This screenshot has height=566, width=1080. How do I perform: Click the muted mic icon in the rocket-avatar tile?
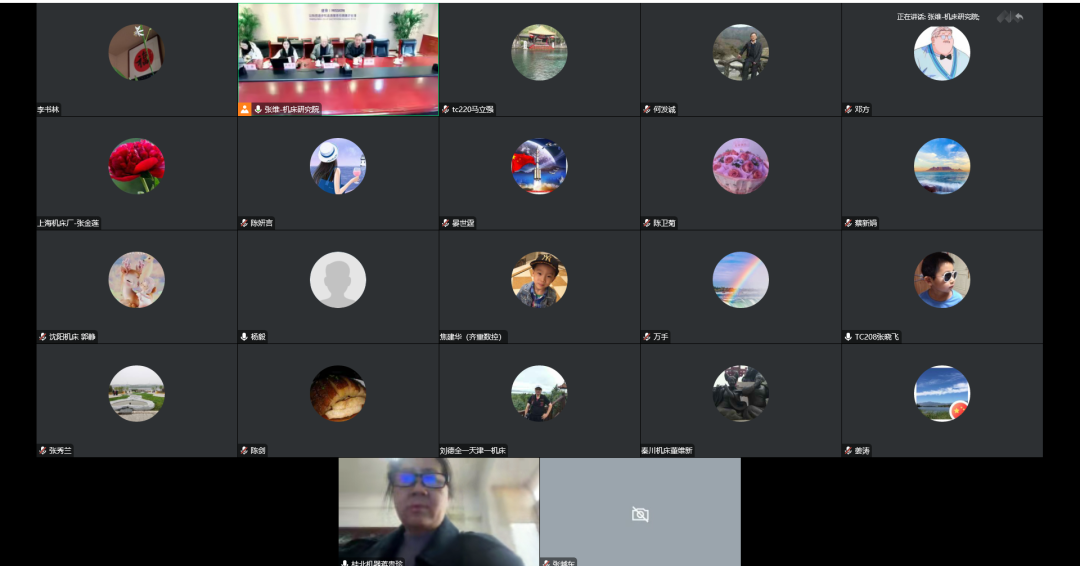click(446, 222)
